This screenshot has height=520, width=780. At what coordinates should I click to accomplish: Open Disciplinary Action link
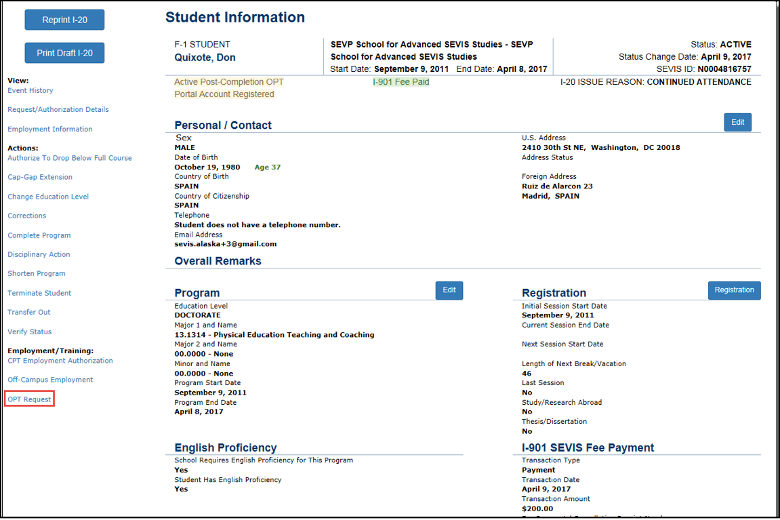[39, 254]
